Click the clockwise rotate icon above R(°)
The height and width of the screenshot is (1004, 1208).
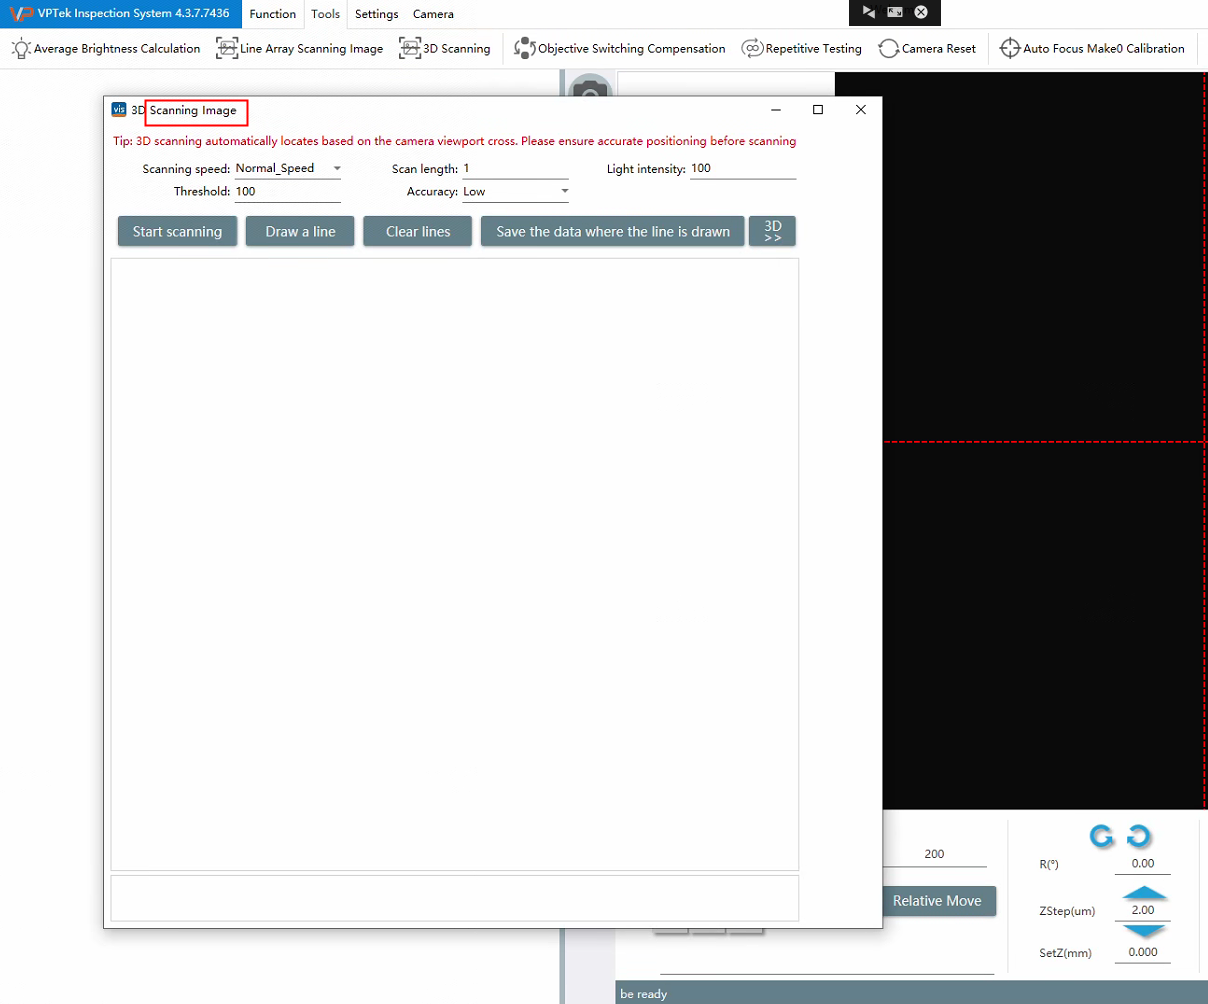click(x=1139, y=836)
